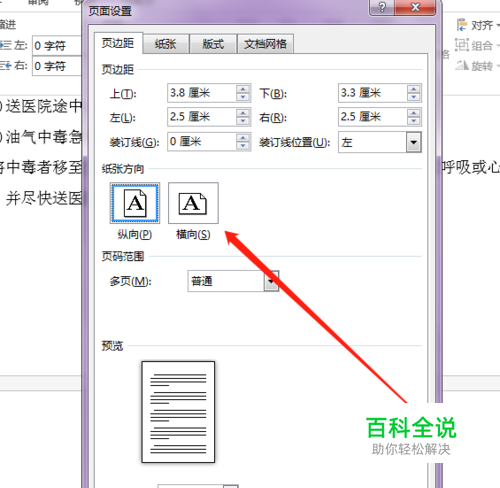Screen dimensions: 500x488
Task: Click the 对齐 align icon in ribbon
Action: [x=462, y=25]
